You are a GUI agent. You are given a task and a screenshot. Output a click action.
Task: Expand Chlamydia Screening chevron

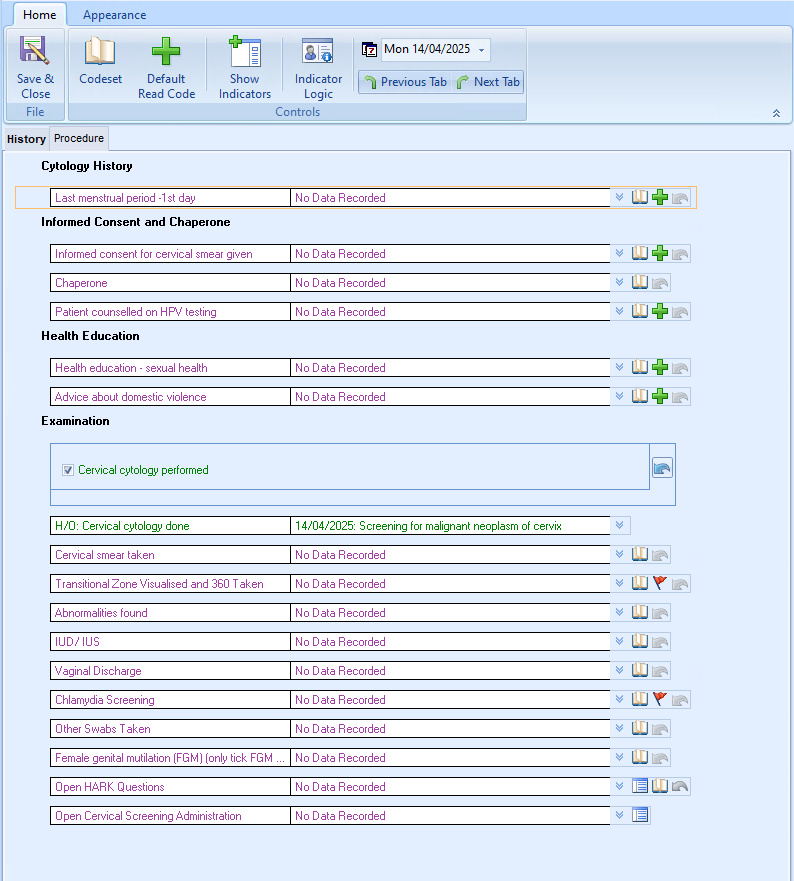[x=619, y=700]
